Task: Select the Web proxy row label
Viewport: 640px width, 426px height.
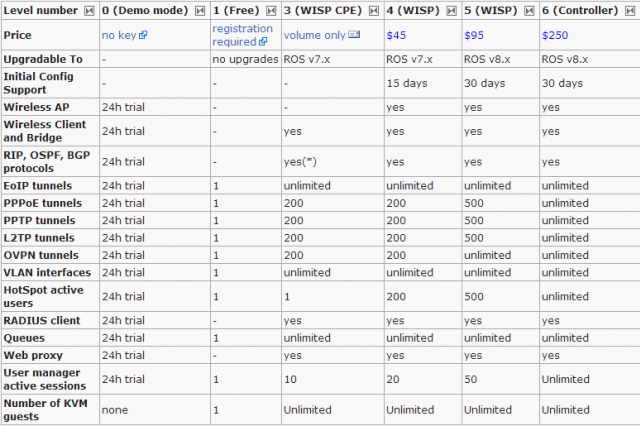Action: click(33, 355)
